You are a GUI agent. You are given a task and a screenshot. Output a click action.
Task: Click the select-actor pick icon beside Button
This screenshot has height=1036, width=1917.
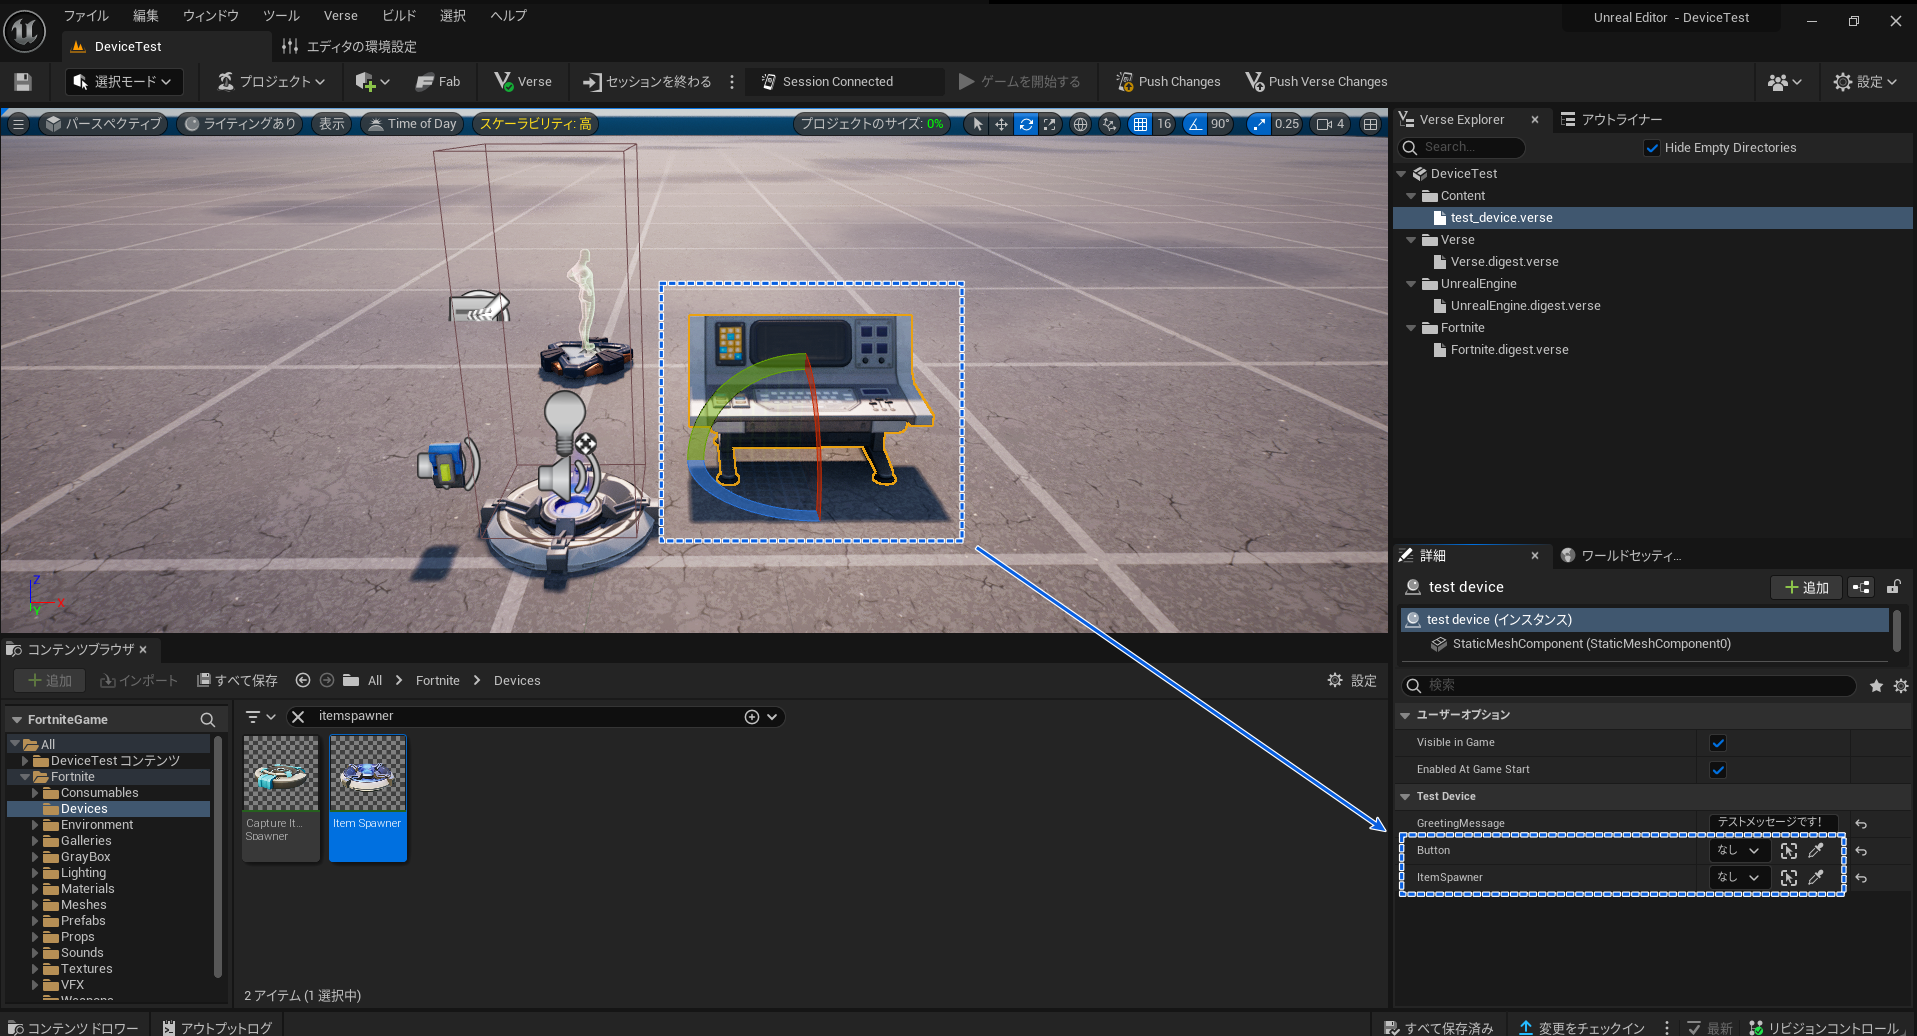click(x=1789, y=850)
